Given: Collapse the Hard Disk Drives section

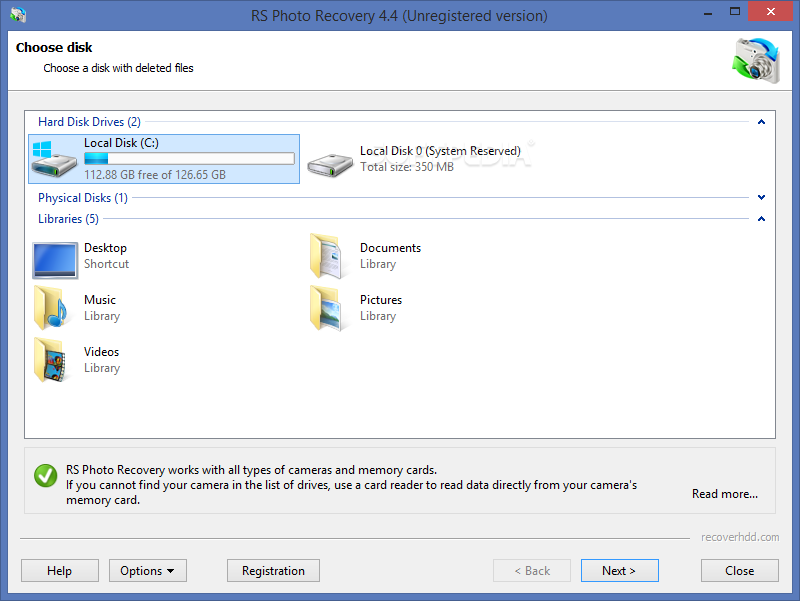Looking at the screenshot, I should coord(761,122).
